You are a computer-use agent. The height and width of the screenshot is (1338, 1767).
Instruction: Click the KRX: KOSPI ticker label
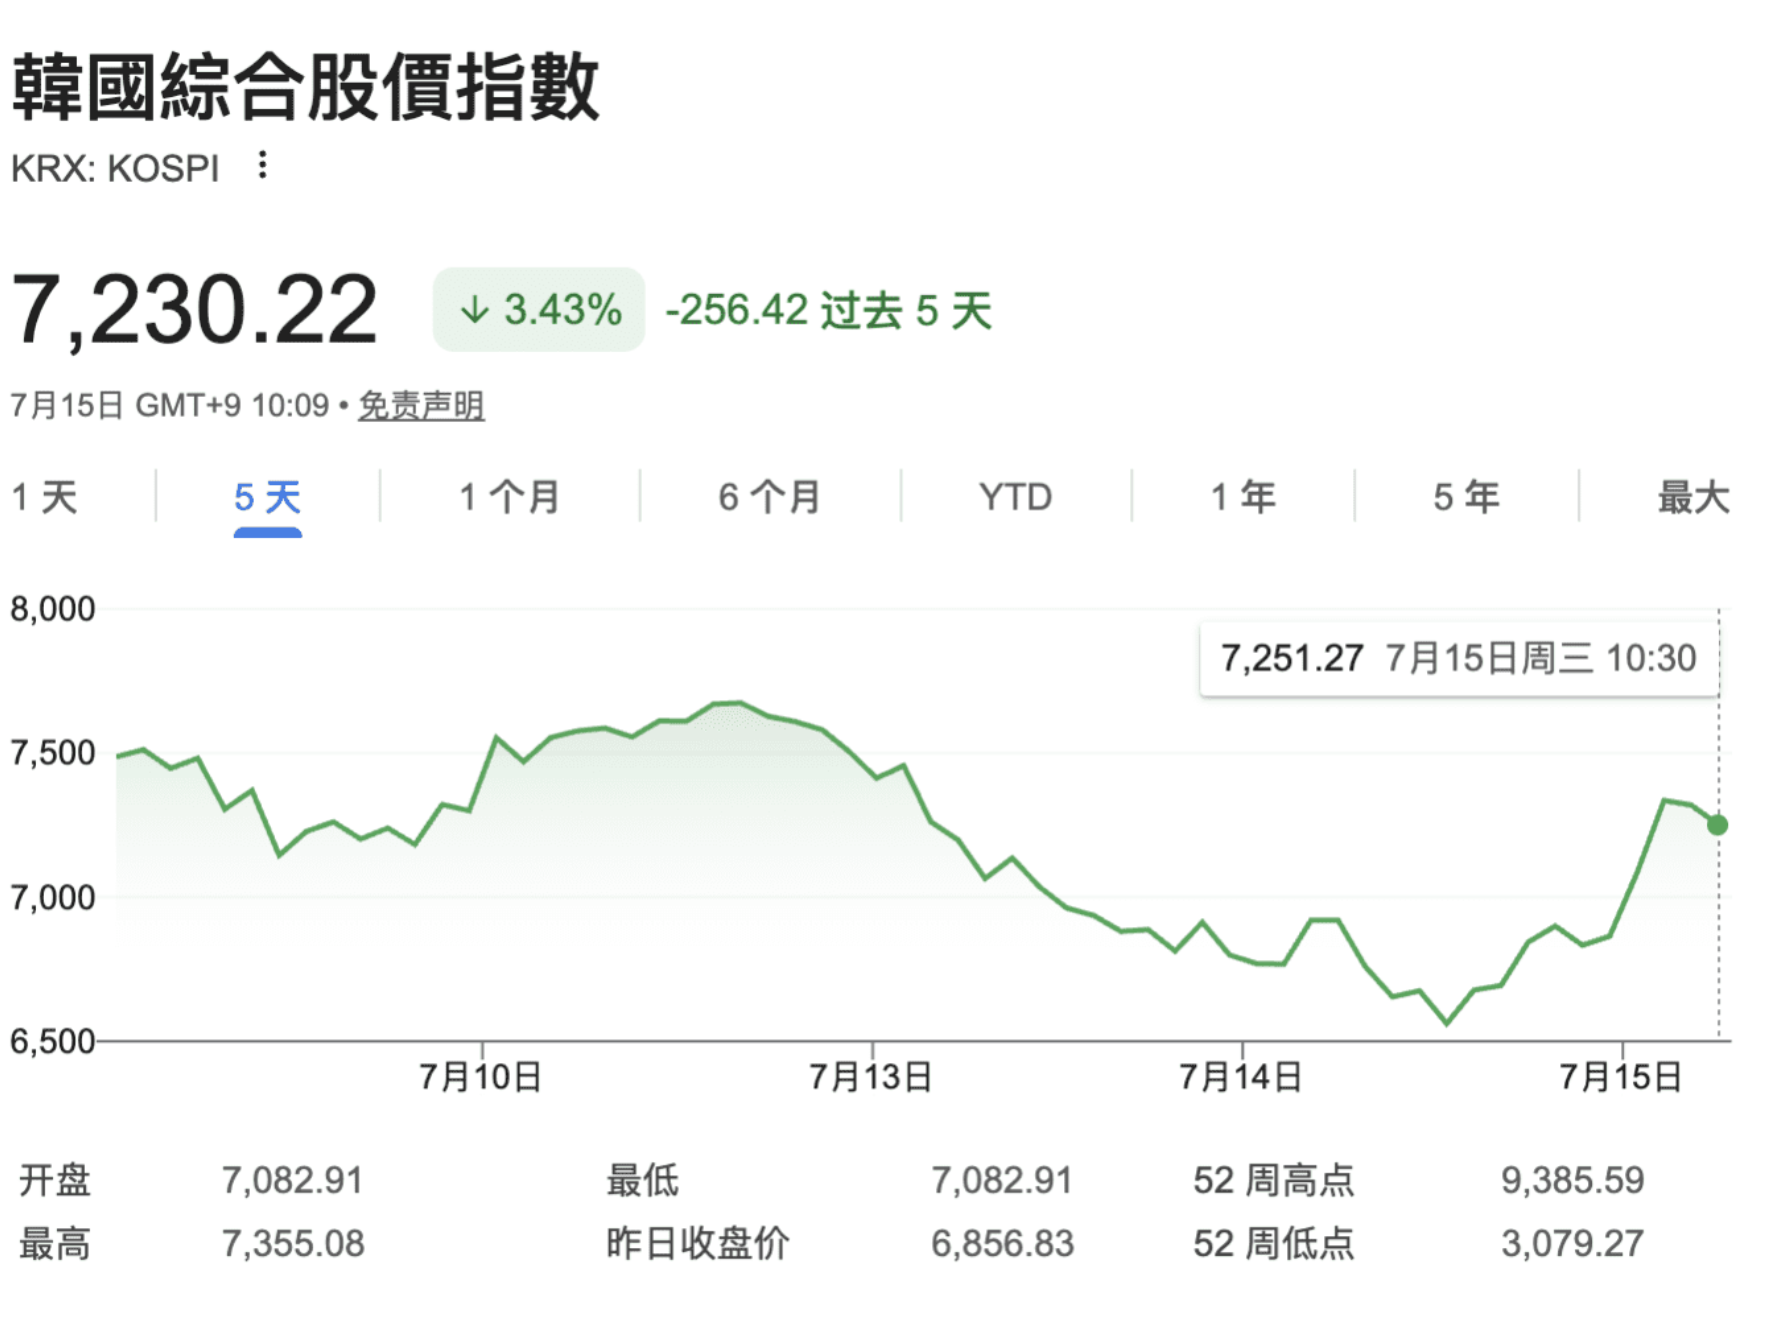(114, 169)
